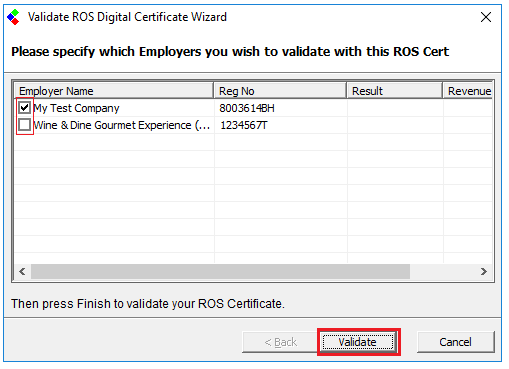Viewport: 509px width, 369px height.
Task: Click registration number 1234567T cell
Action: pos(244,125)
